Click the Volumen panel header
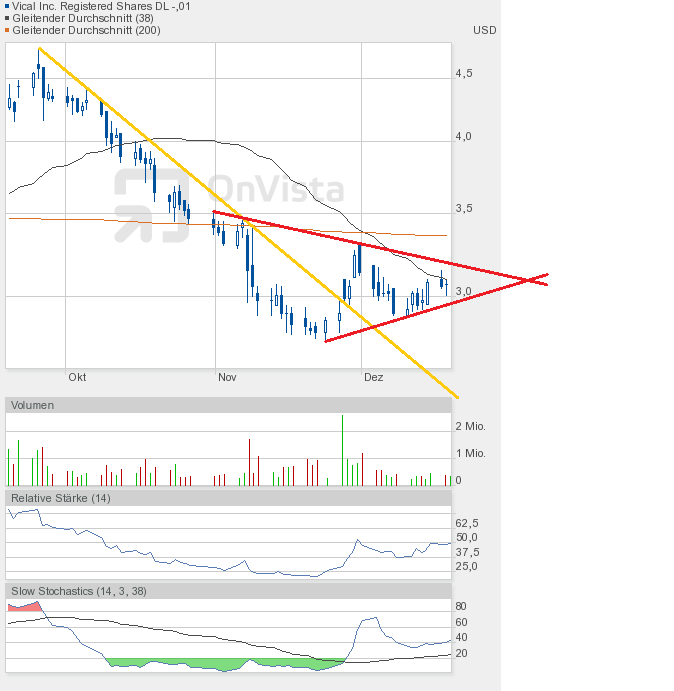The width and height of the screenshot is (674, 691). (x=228, y=405)
